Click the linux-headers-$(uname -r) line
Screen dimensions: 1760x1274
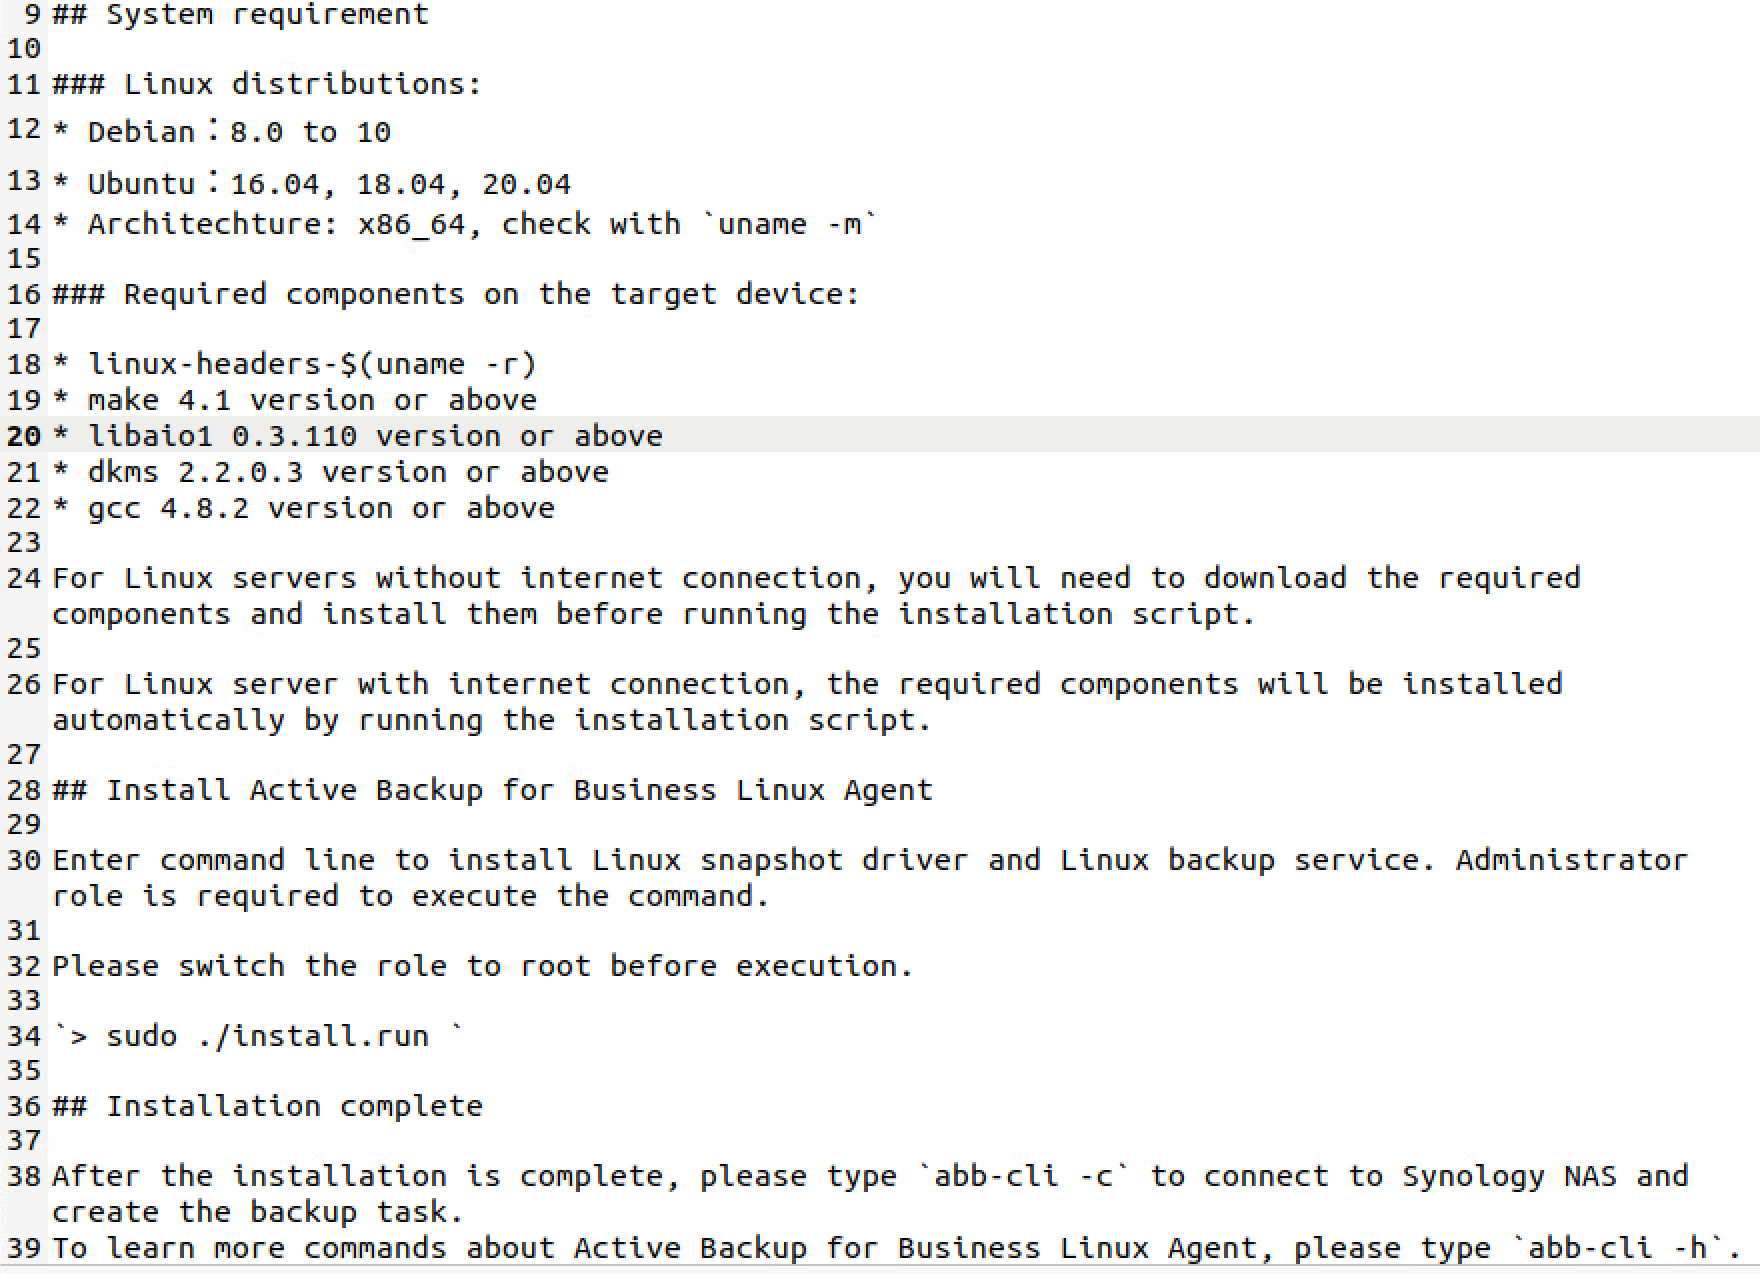[x=295, y=364]
